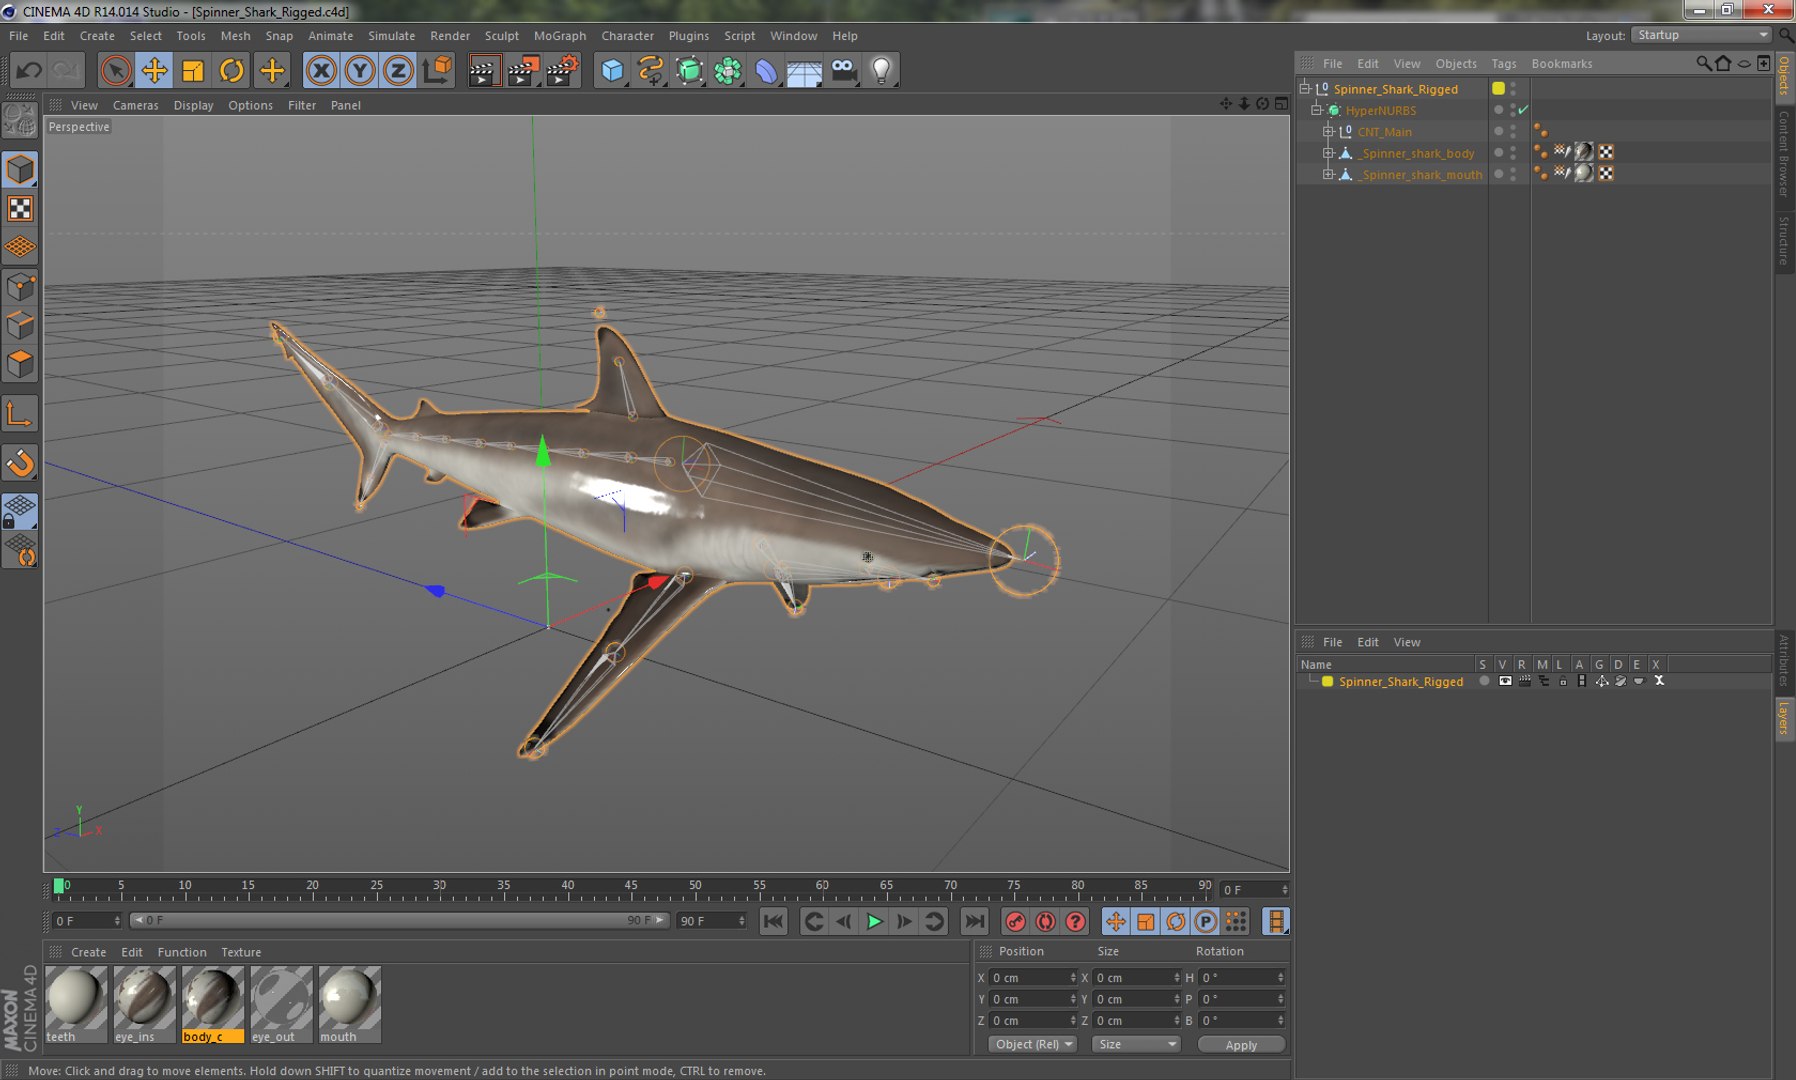Open the Sculpt menu
1796x1080 pixels.
[501, 35]
